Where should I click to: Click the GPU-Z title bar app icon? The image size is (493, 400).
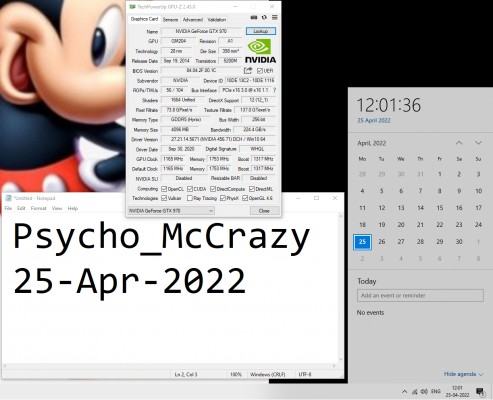[132, 7]
